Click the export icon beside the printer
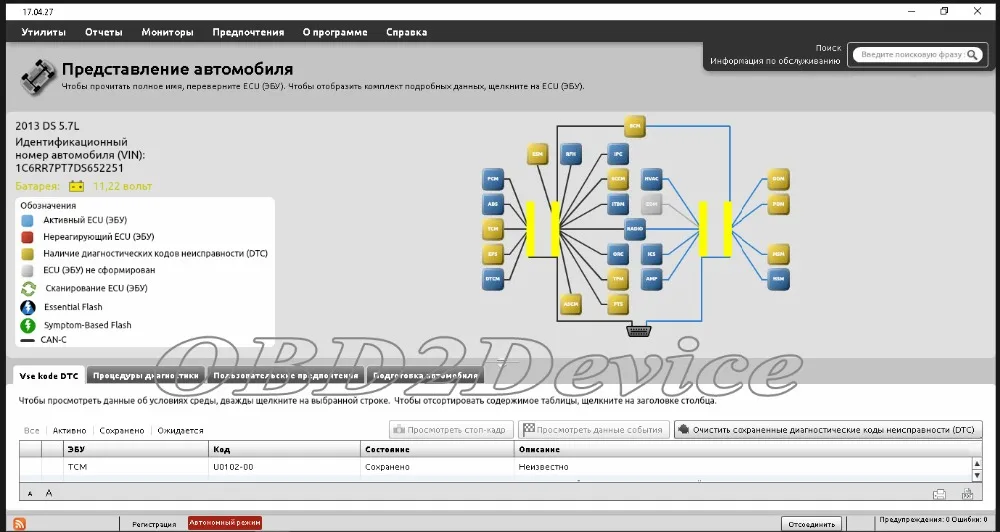Screen dimensions: 1000x532 [967, 494]
